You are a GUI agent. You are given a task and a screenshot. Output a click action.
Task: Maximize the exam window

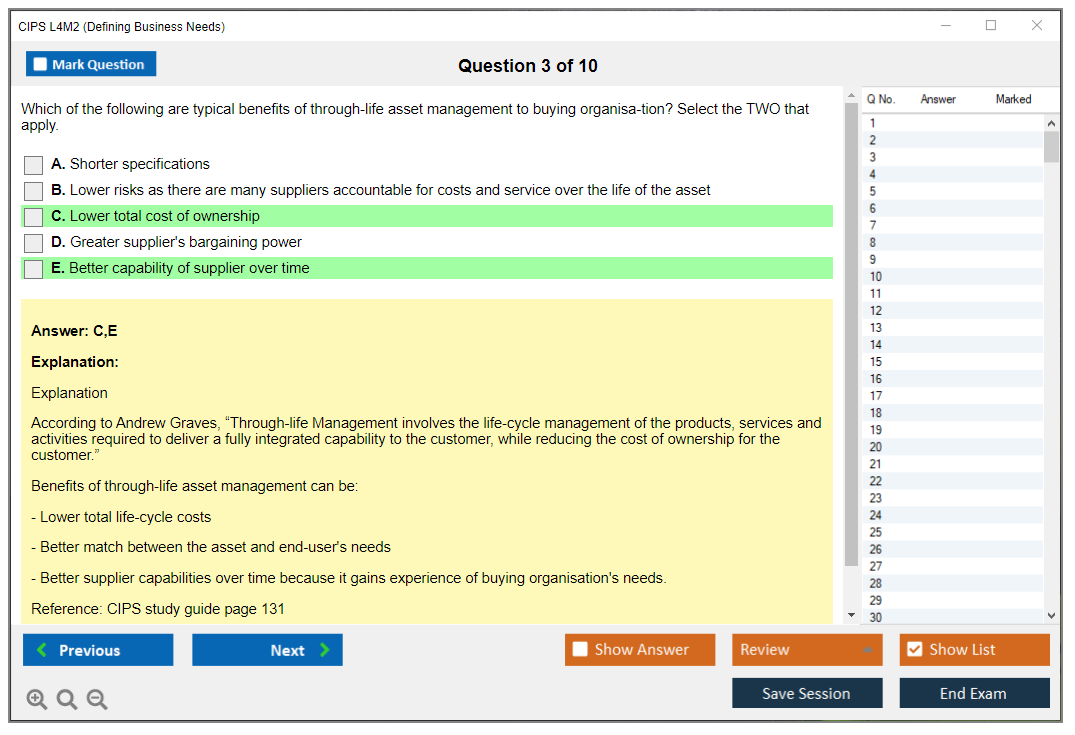point(991,26)
